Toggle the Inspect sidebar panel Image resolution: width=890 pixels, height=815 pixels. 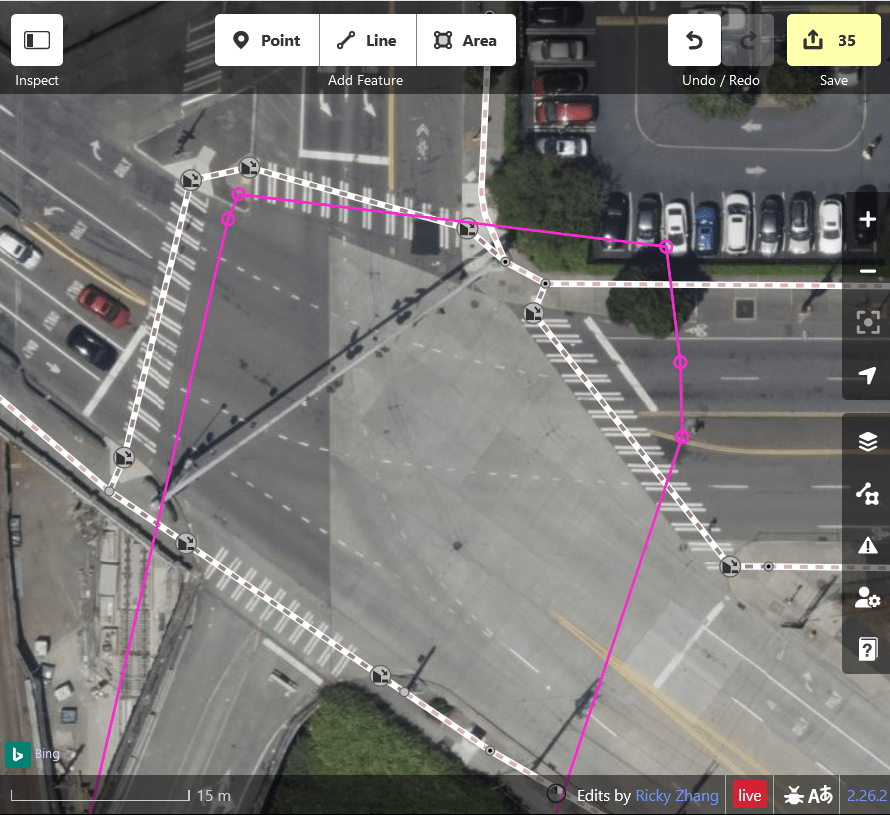click(37, 40)
